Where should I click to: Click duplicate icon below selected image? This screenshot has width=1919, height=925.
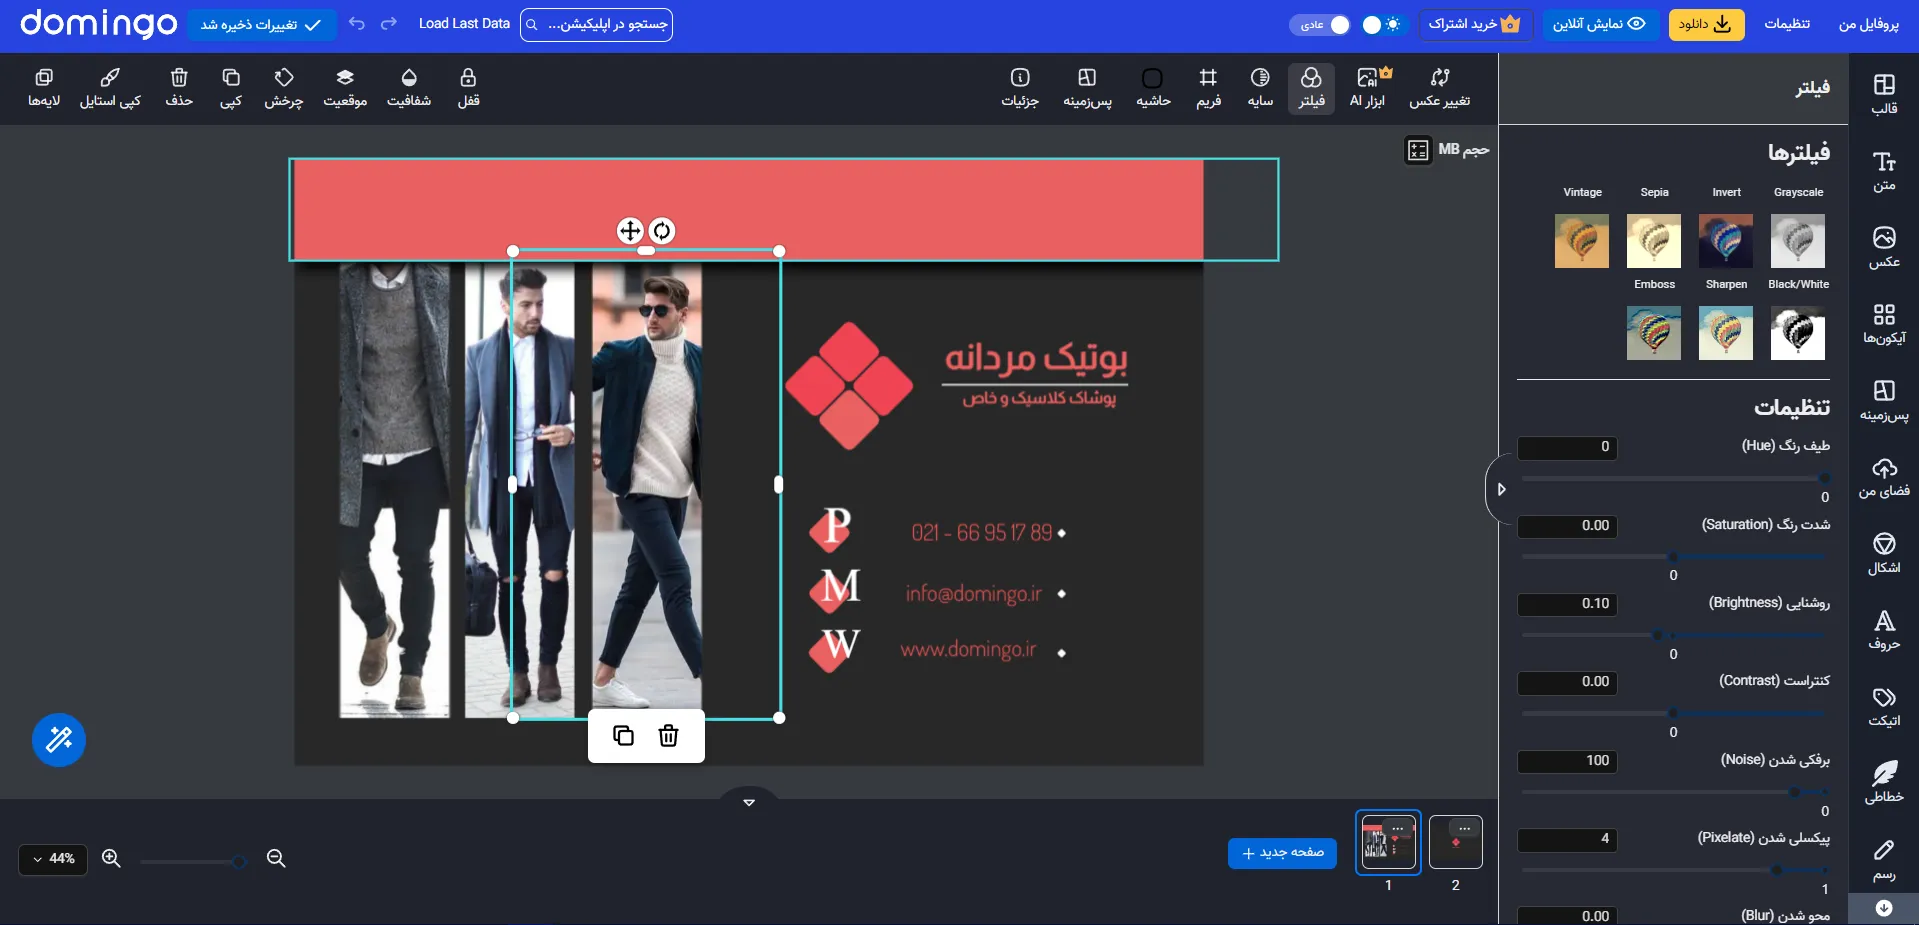(x=623, y=736)
